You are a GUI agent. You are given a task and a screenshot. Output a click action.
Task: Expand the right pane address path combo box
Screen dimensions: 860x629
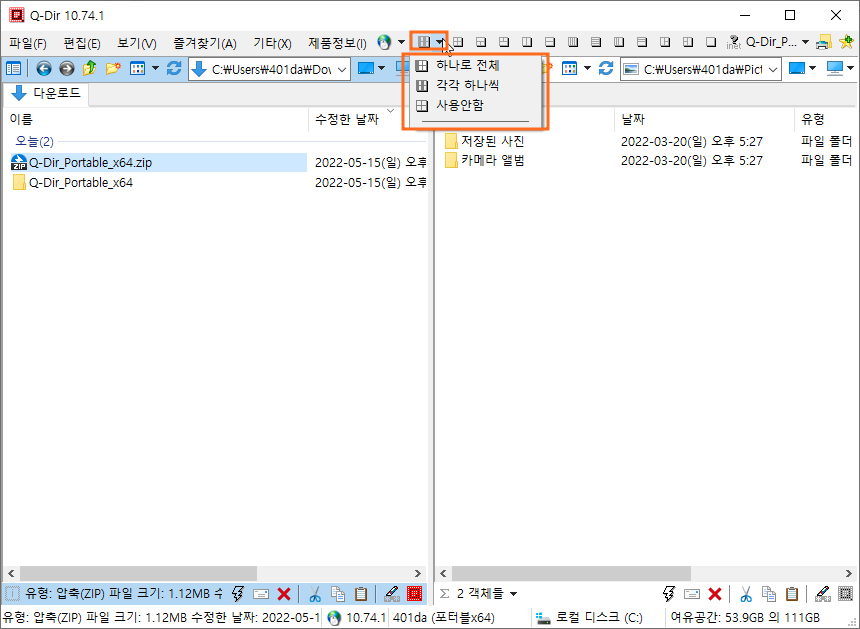tap(773, 69)
